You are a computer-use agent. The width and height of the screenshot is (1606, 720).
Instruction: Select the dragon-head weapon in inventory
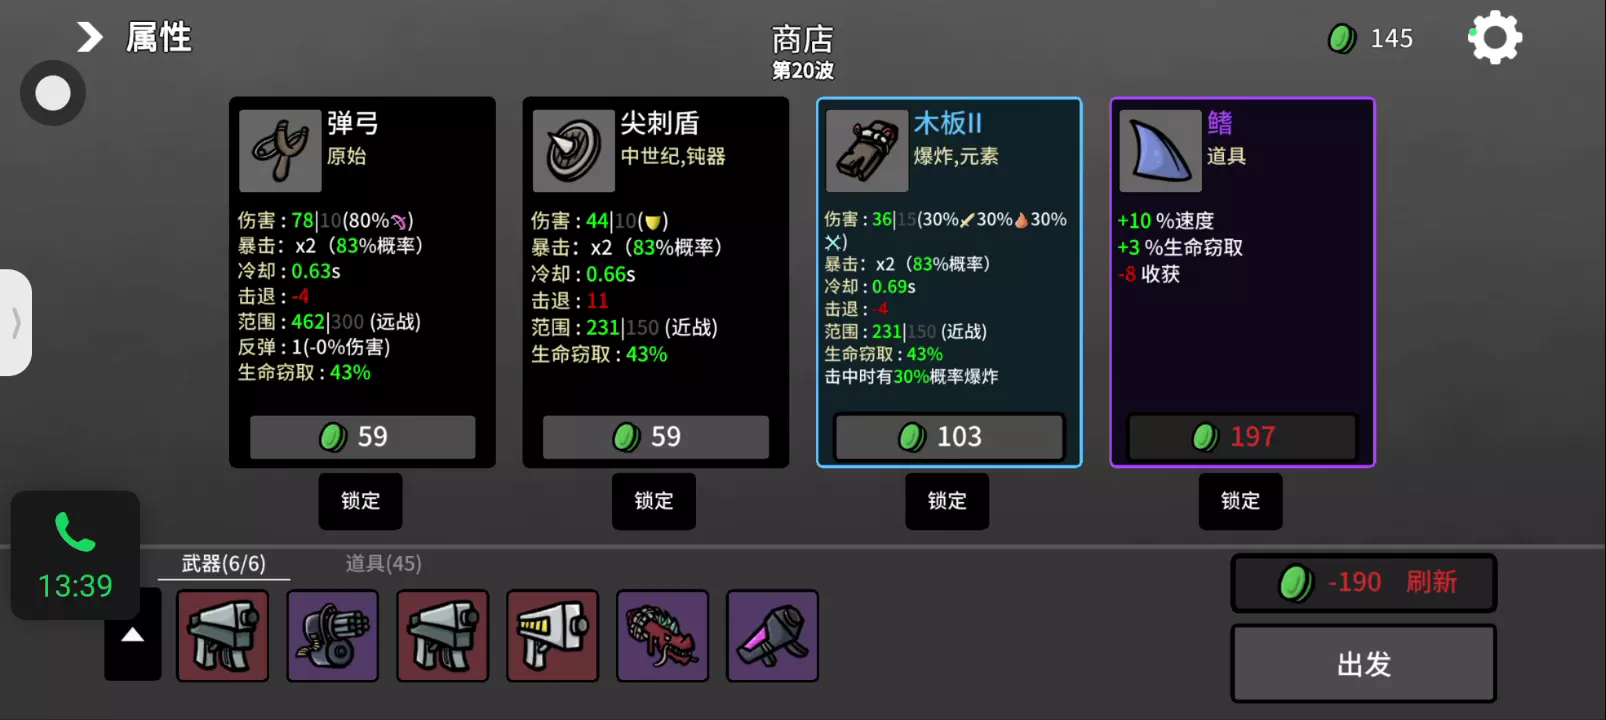(x=663, y=636)
